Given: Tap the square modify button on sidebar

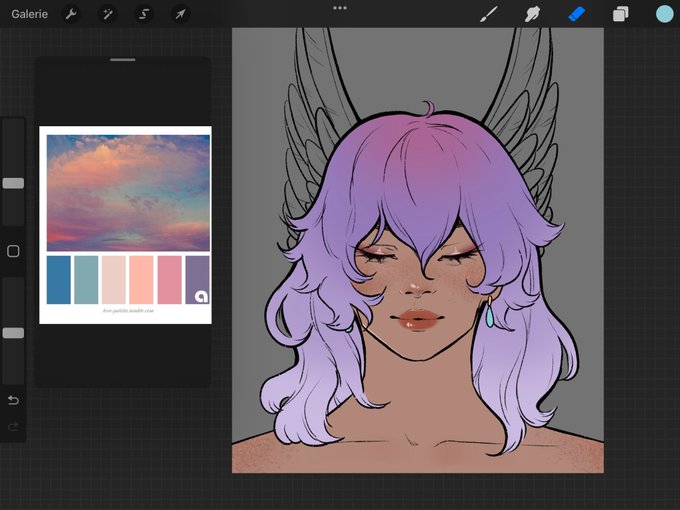Looking at the screenshot, I should point(13,251).
